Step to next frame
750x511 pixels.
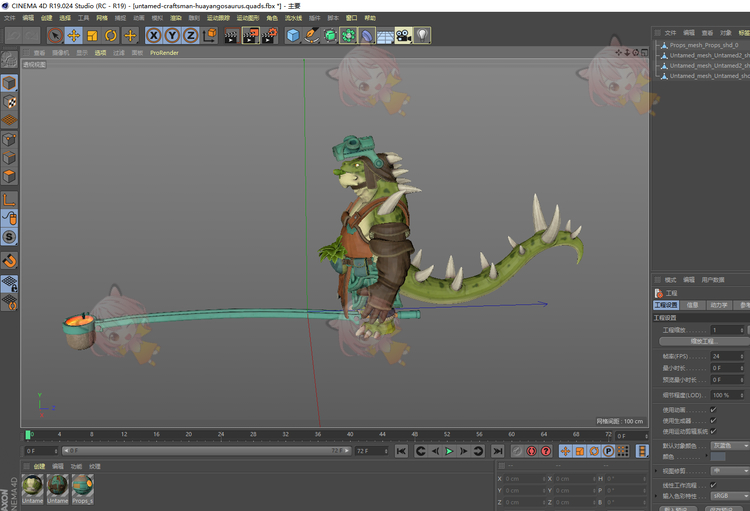tap(463, 451)
